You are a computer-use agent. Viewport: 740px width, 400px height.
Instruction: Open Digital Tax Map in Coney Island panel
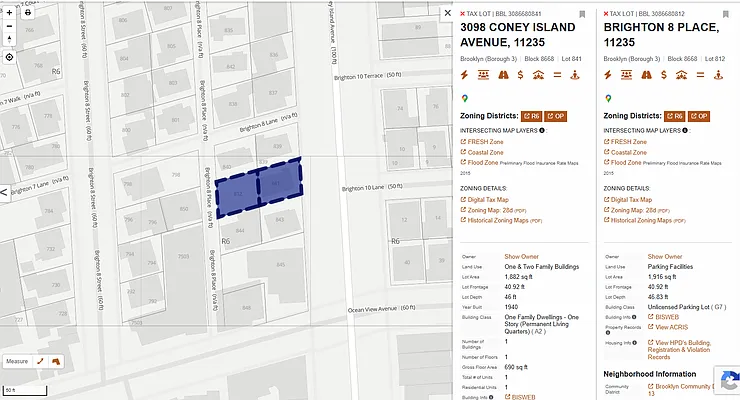pyautogui.click(x=485, y=200)
